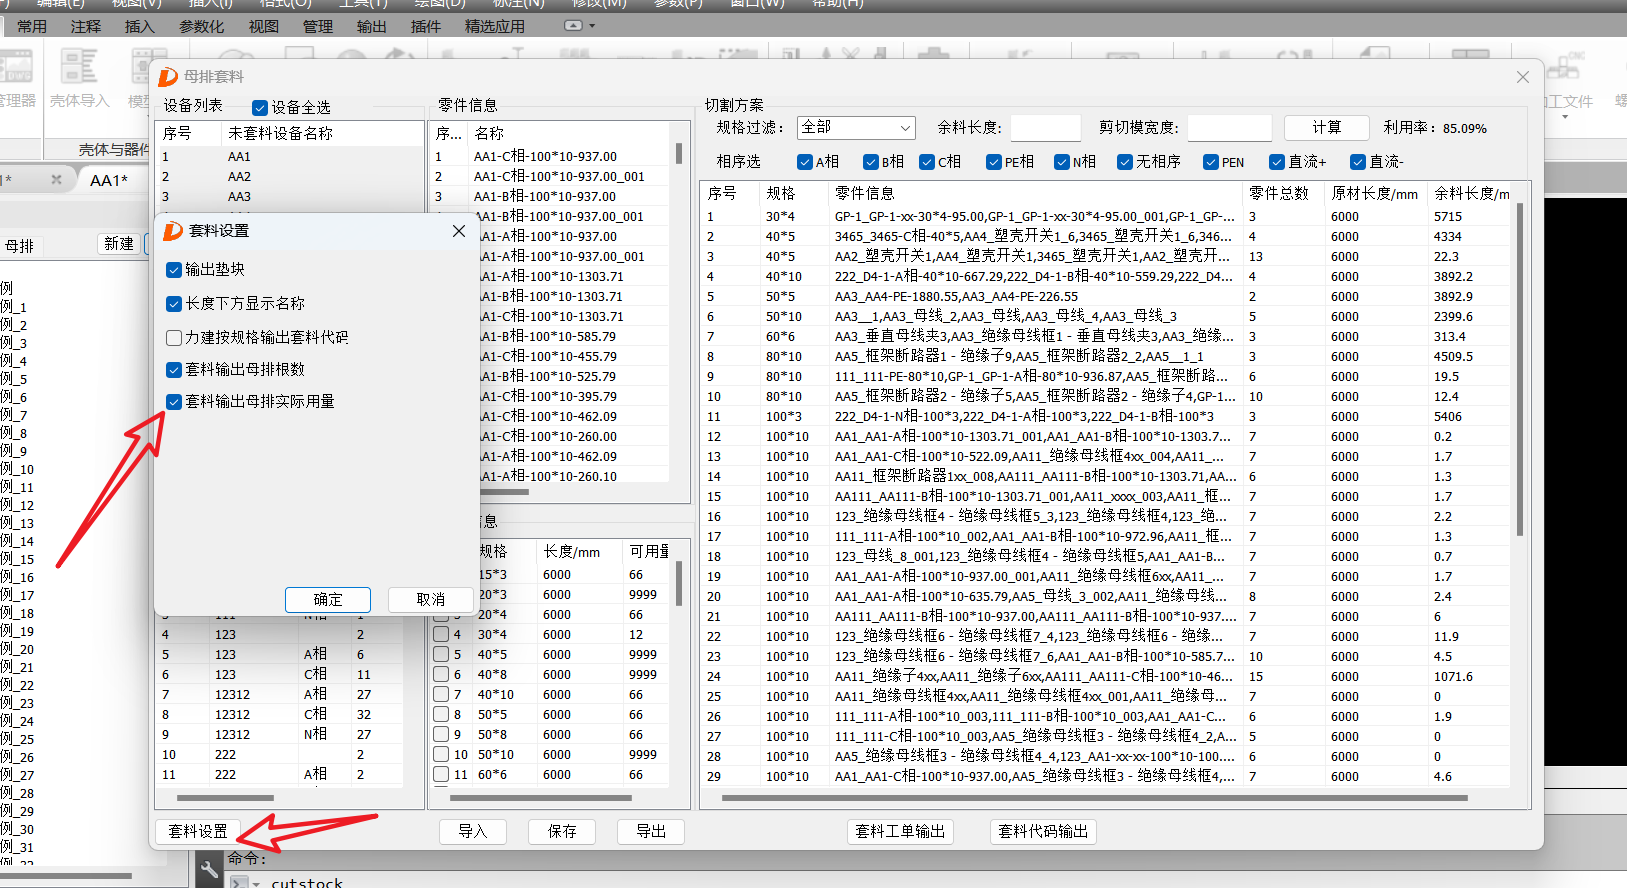Toggle N相 phase filter checkbox

click(1062, 162)
